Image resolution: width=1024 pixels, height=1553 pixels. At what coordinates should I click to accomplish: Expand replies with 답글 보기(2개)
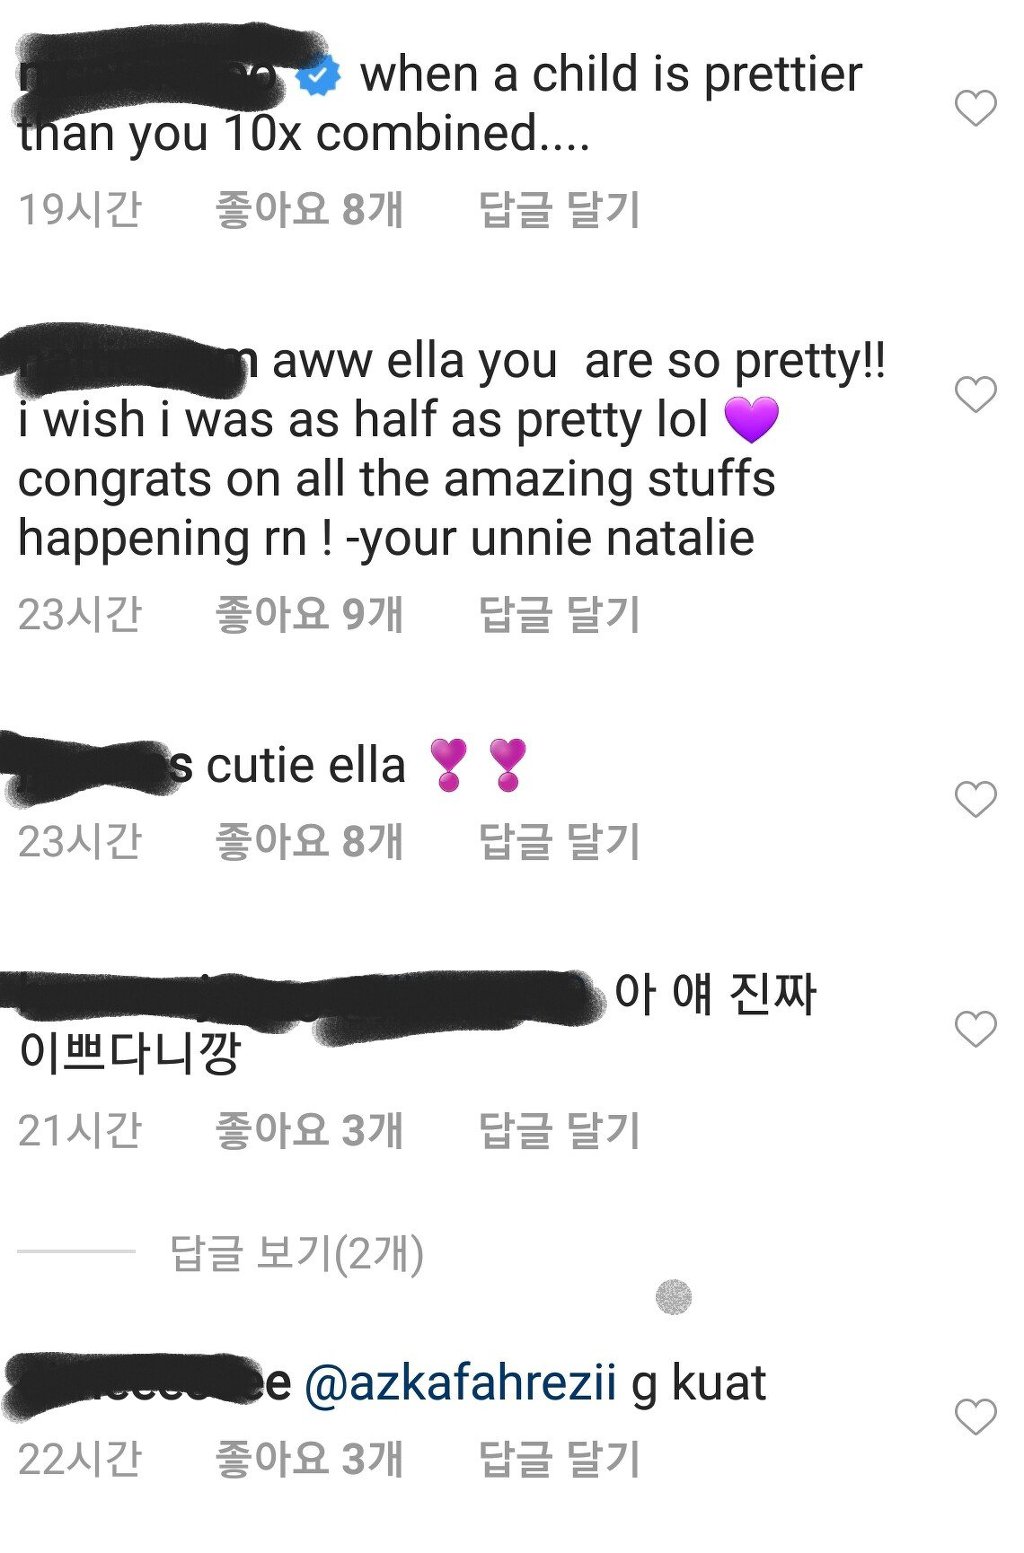[297, 1253]
